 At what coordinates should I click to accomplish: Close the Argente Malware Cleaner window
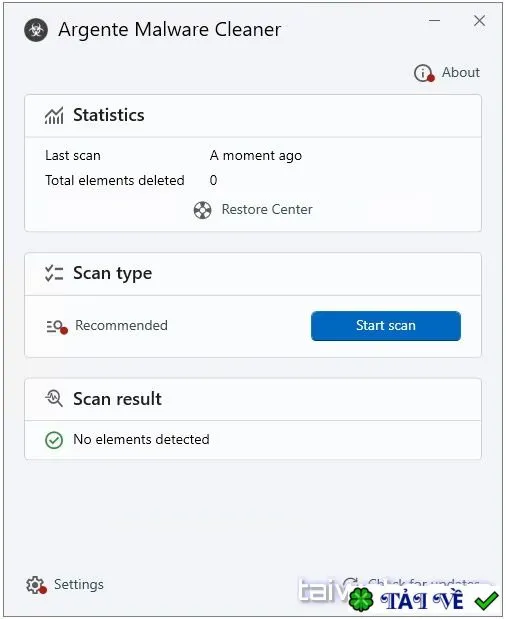480,21
